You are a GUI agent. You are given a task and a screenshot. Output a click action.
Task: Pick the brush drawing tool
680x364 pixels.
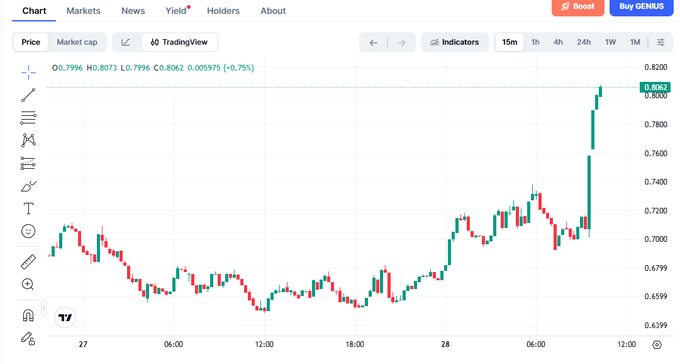(28, 186)
